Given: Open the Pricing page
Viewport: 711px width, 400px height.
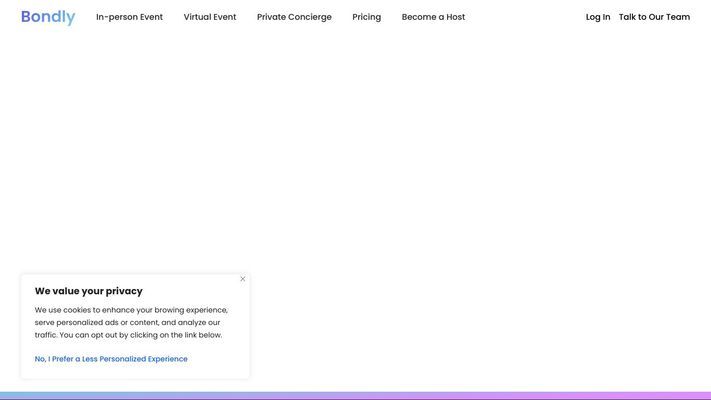Looking at the screenshot, I should (366, 17).
